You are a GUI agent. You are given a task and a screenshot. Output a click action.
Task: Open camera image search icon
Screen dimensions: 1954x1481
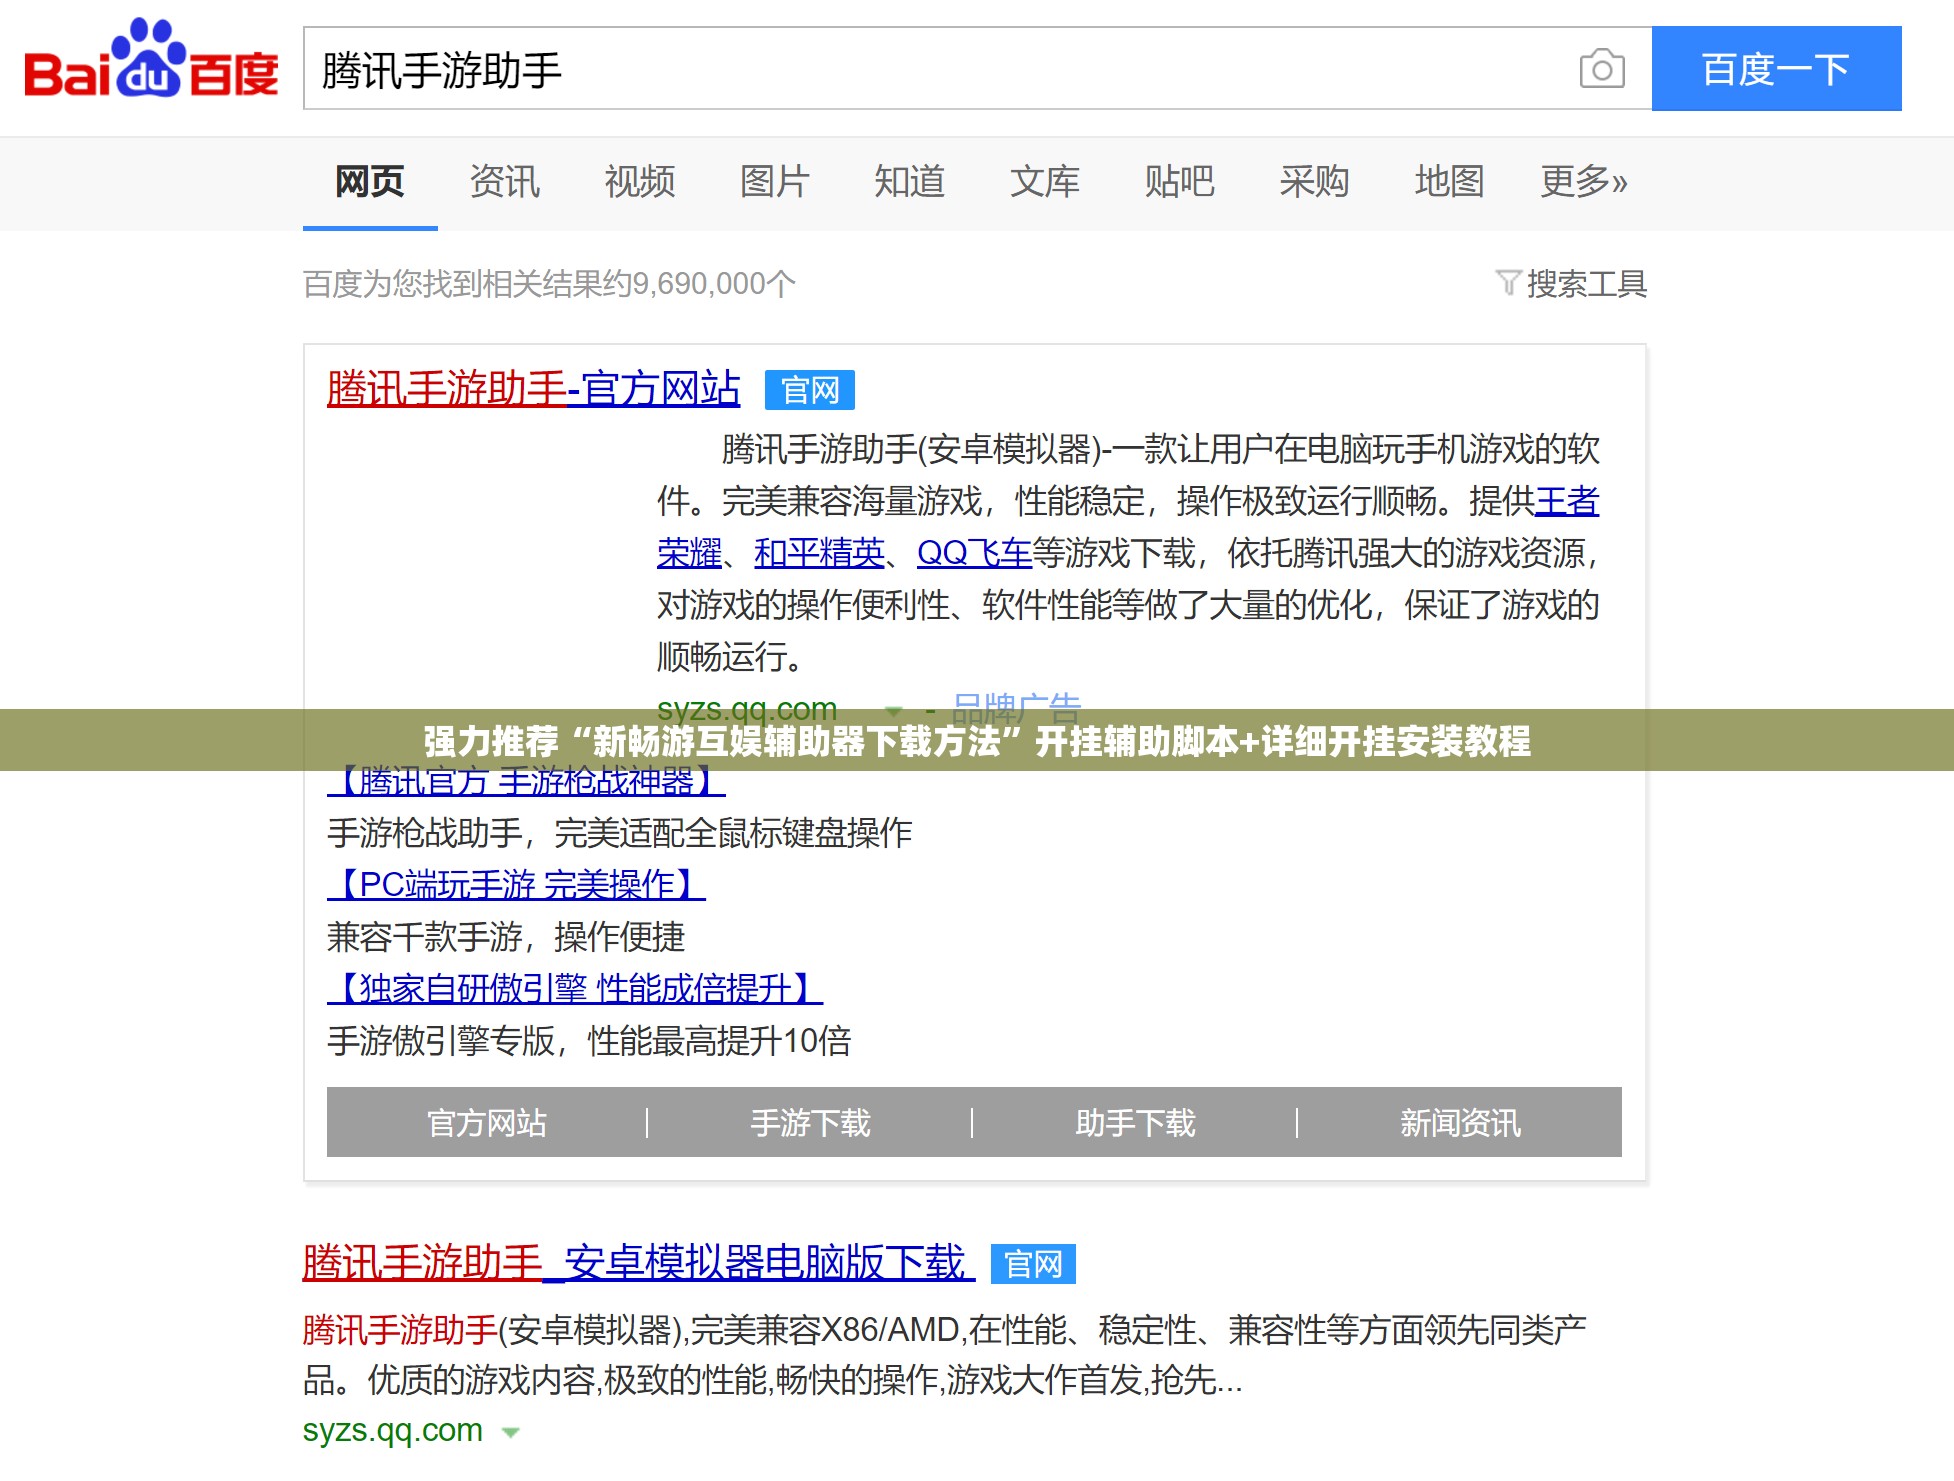pyautogui.click(x=1602, y=69)
